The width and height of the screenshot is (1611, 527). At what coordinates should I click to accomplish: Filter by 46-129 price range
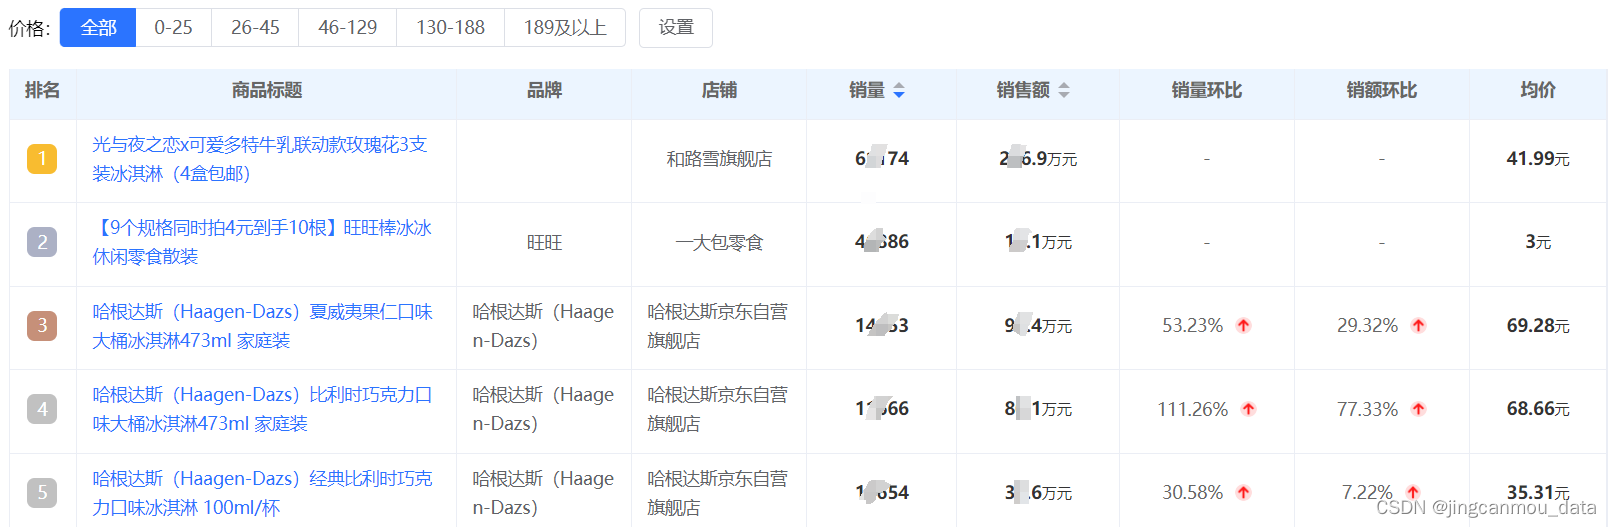[347, 28]
